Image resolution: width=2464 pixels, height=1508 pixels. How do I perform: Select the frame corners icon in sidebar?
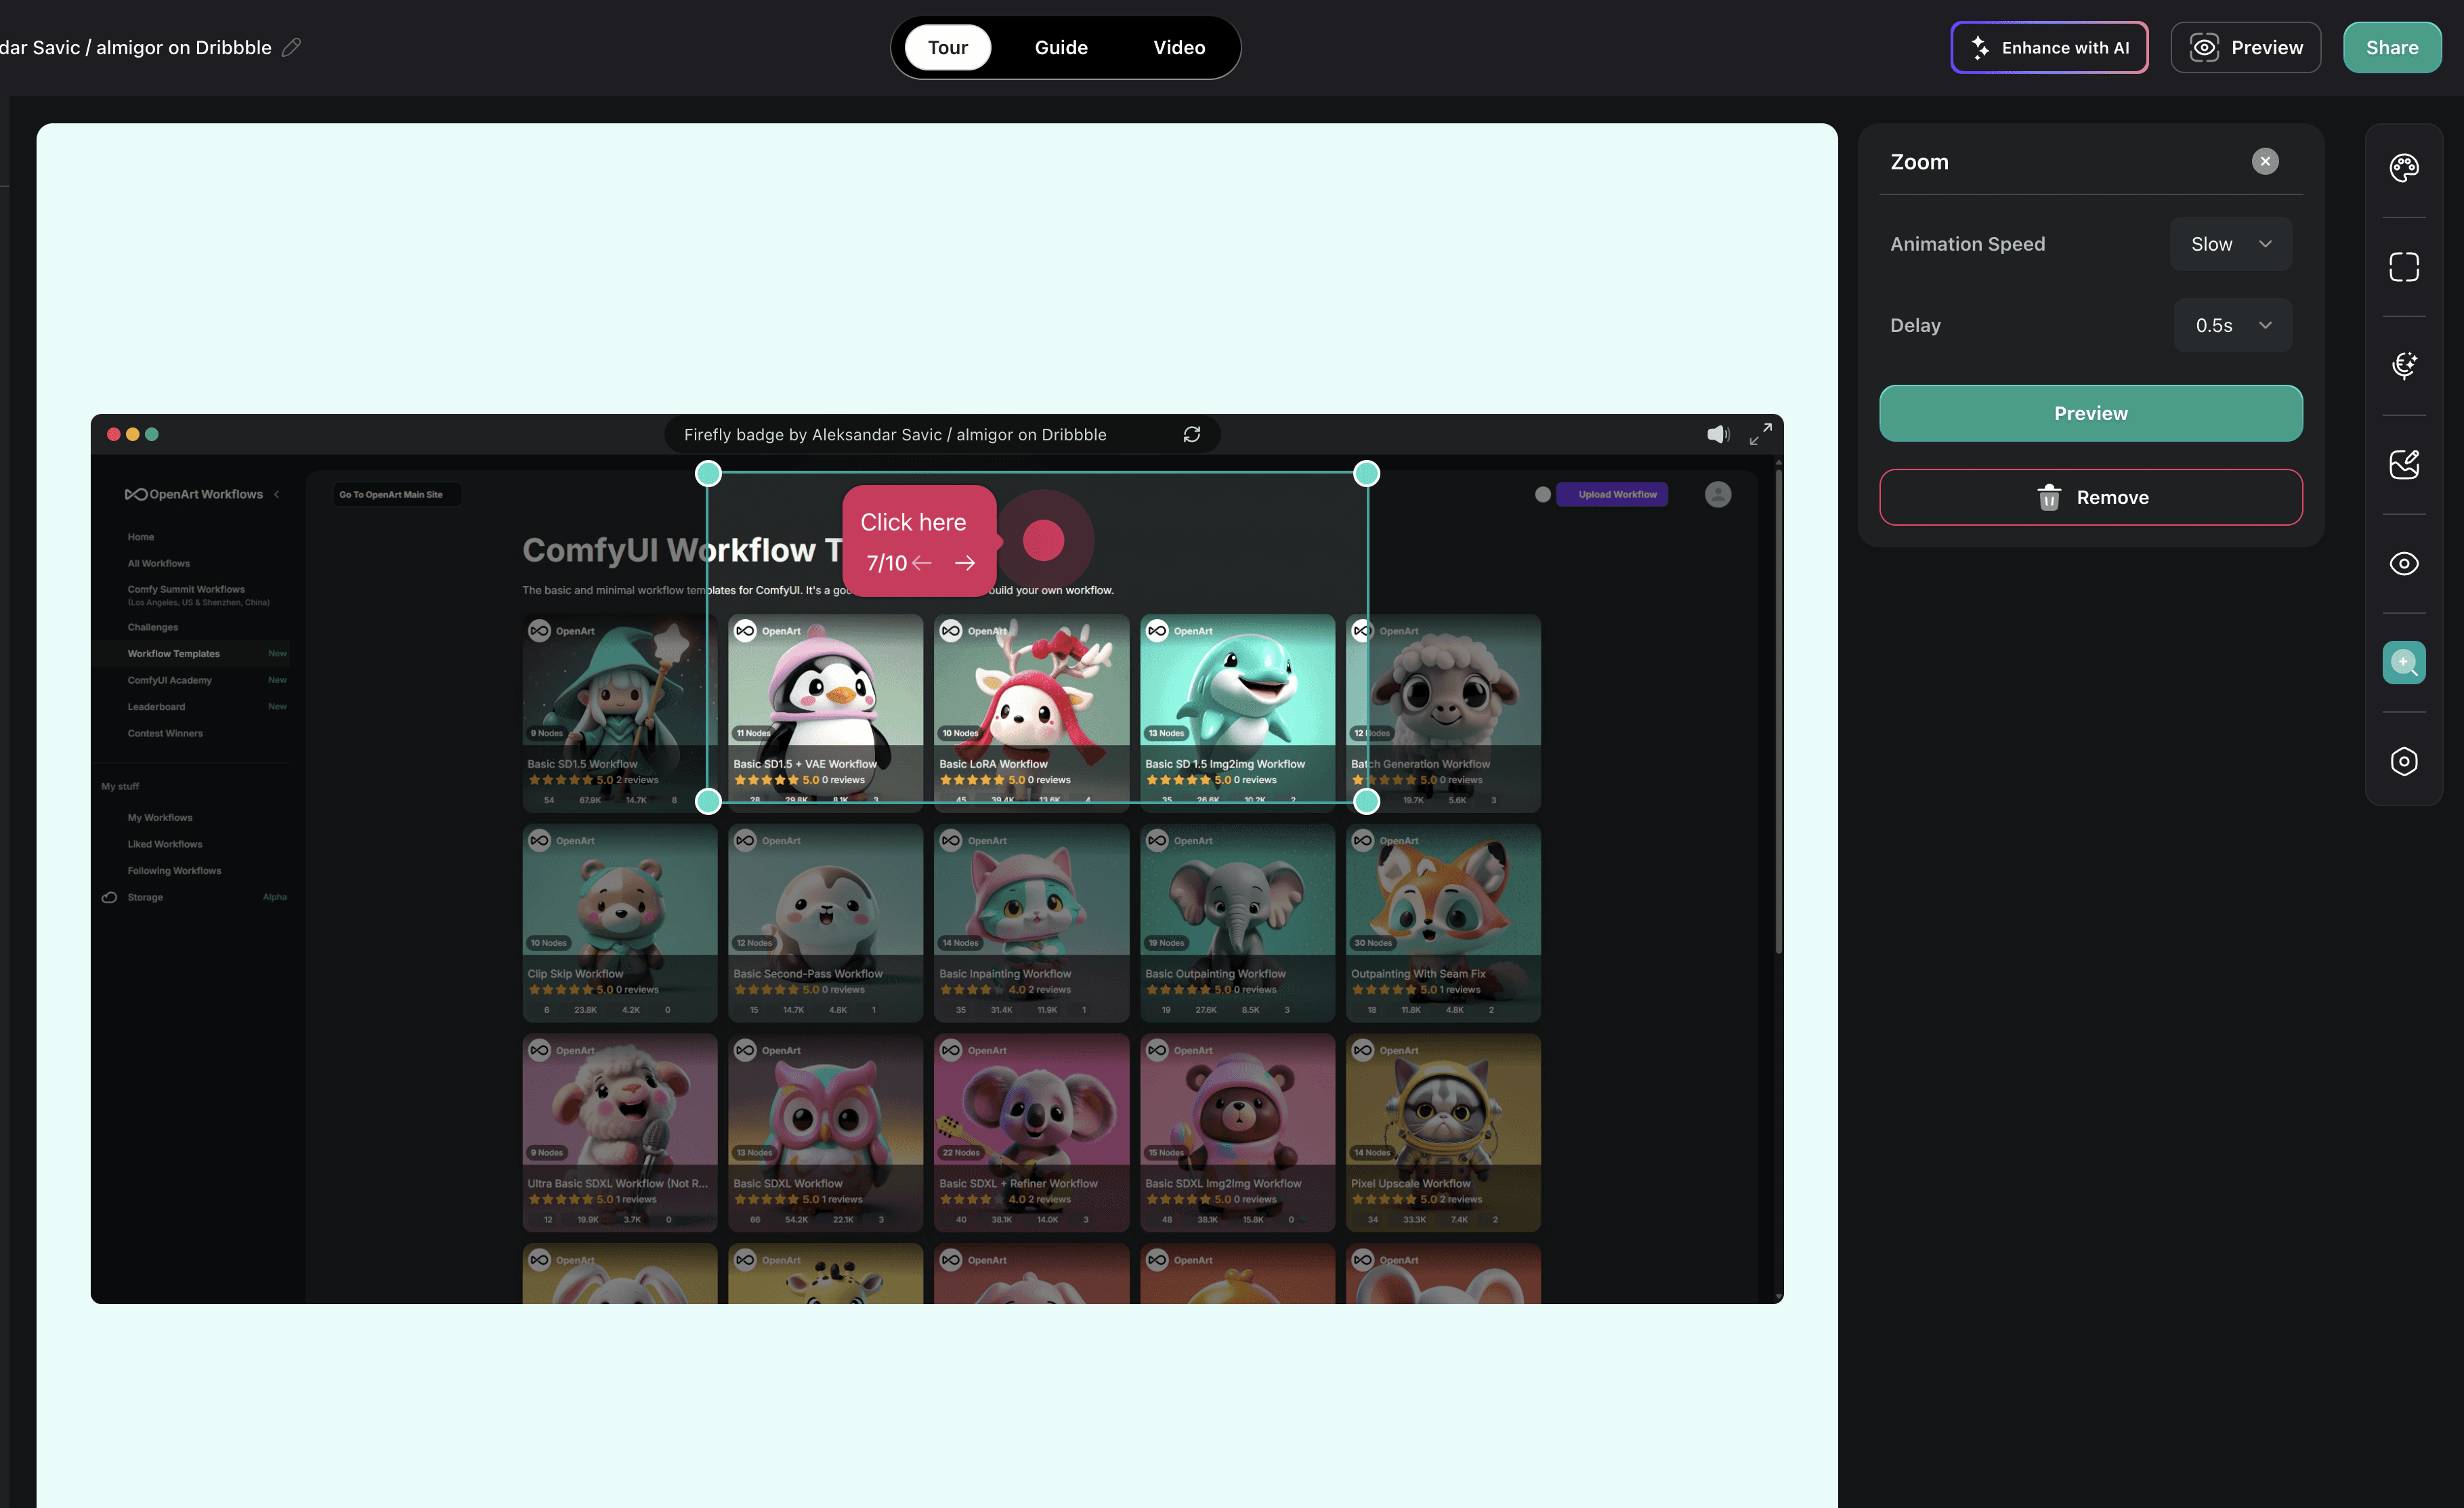coord(2403,266)
